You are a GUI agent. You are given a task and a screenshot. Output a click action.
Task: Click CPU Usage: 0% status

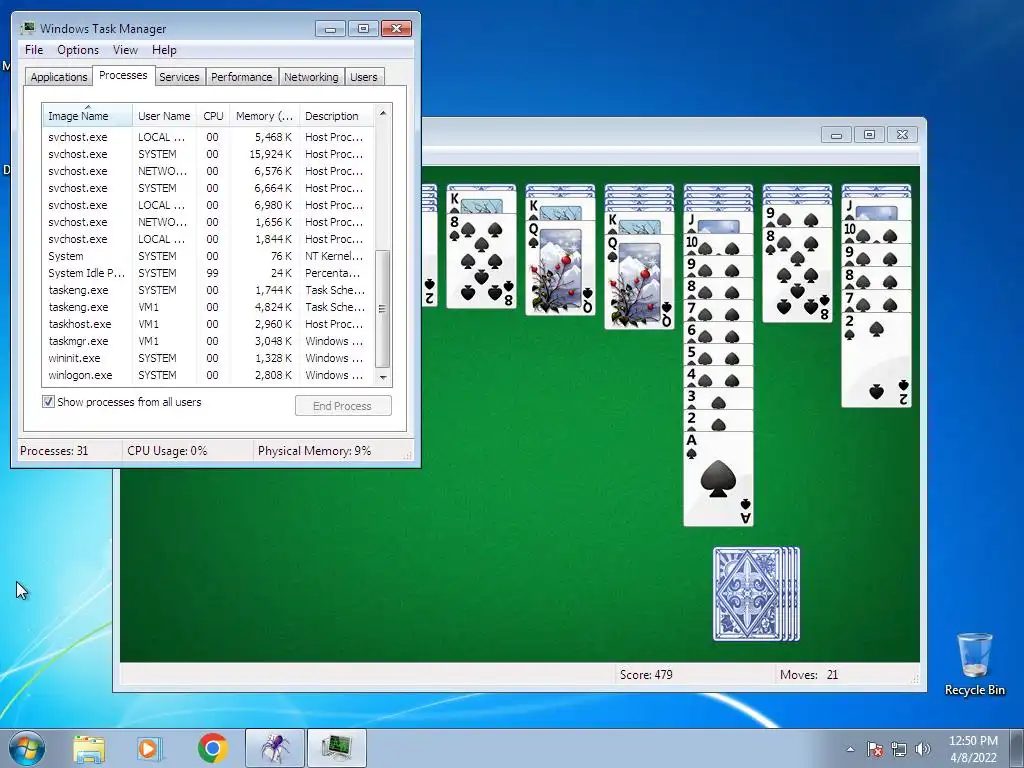(x=167, y=451)
